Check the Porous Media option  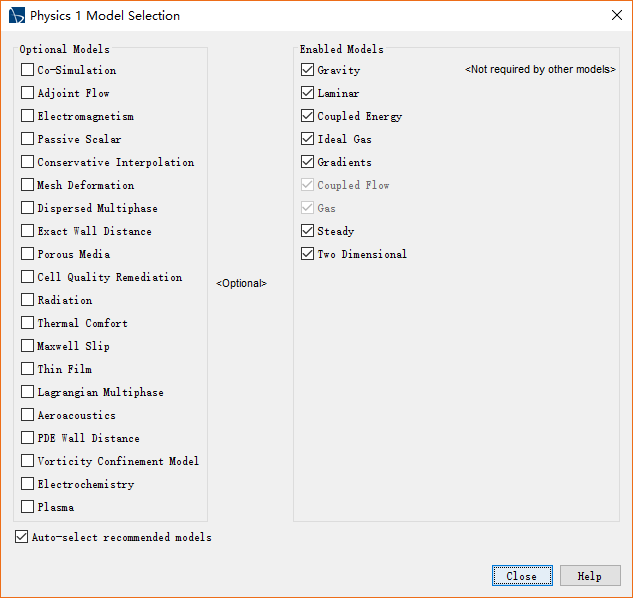[28, 254]
